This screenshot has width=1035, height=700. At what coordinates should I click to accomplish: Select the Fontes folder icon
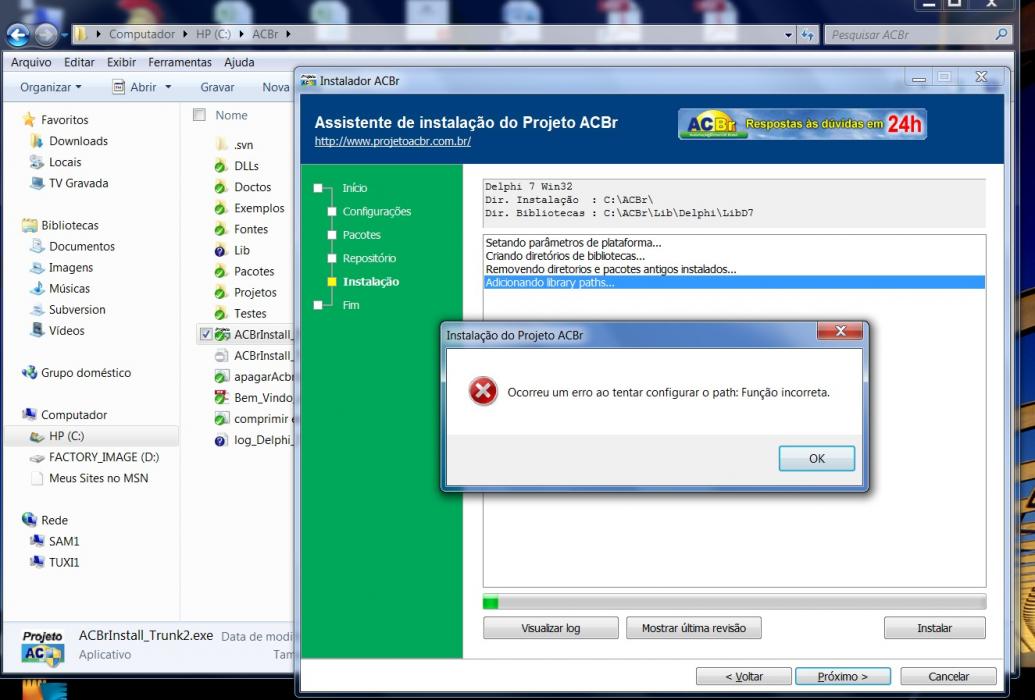[221, 229]
